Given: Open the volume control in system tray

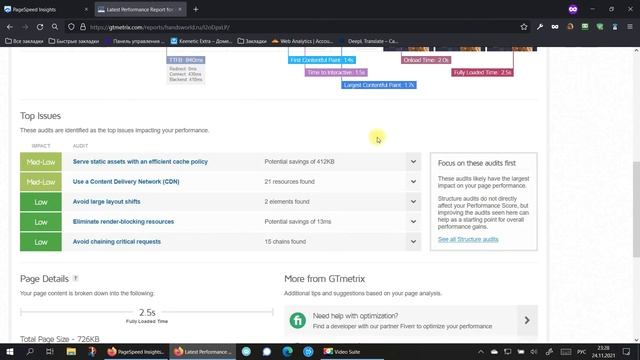Looking at the screenshot, I should [x=534, y=351].
